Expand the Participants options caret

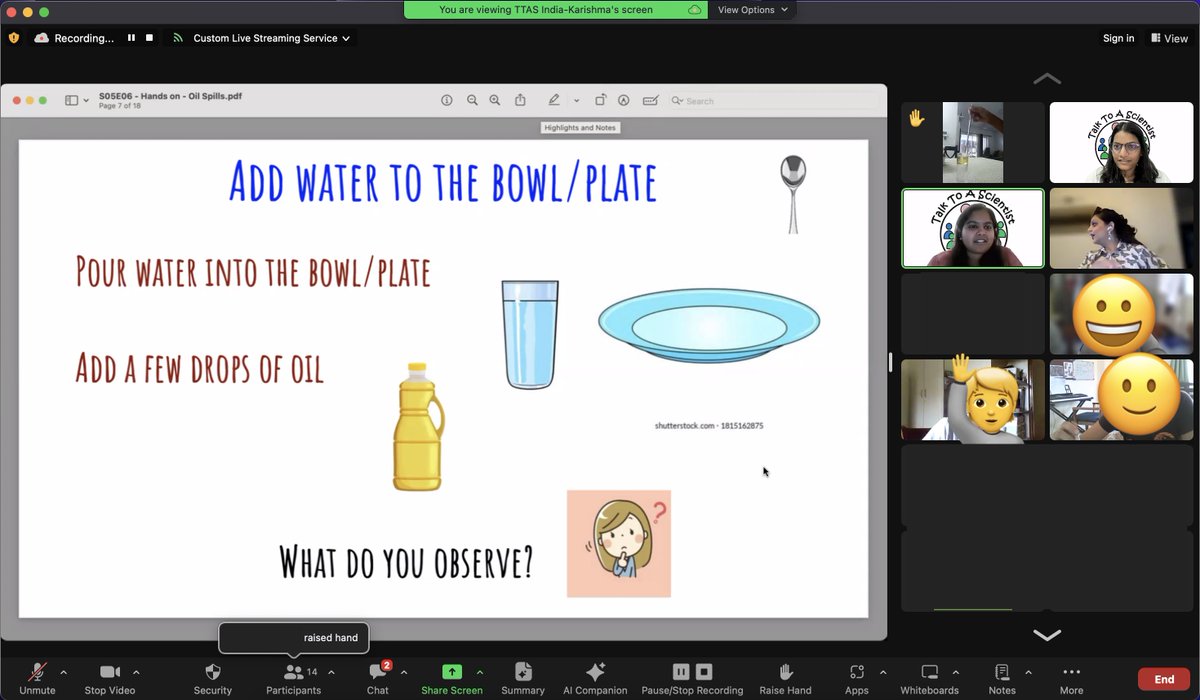point(331,672)
